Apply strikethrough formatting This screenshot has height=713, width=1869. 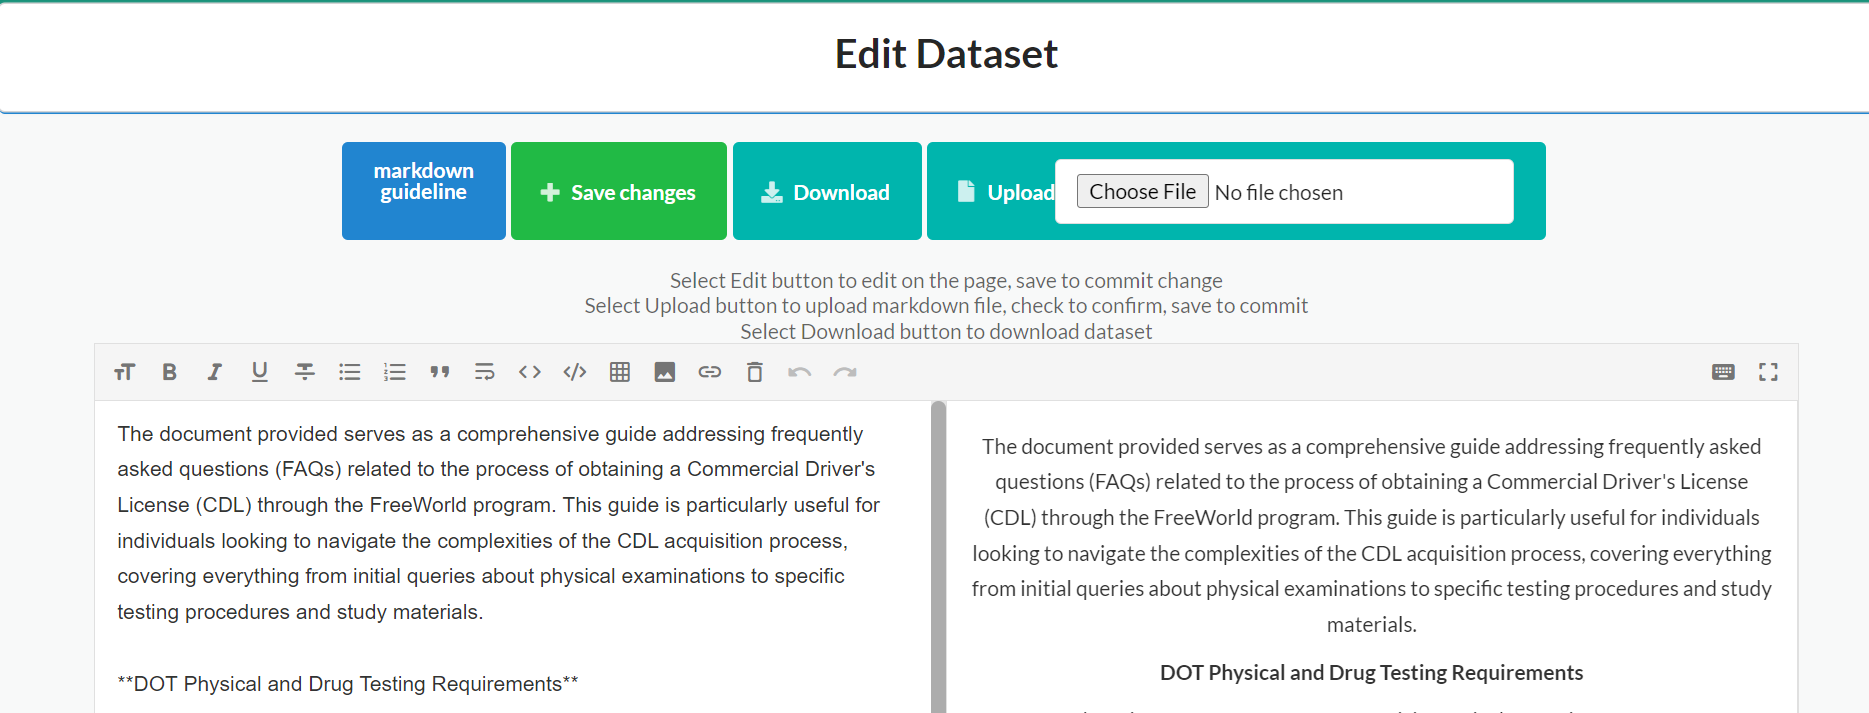(x=304, y=372)
